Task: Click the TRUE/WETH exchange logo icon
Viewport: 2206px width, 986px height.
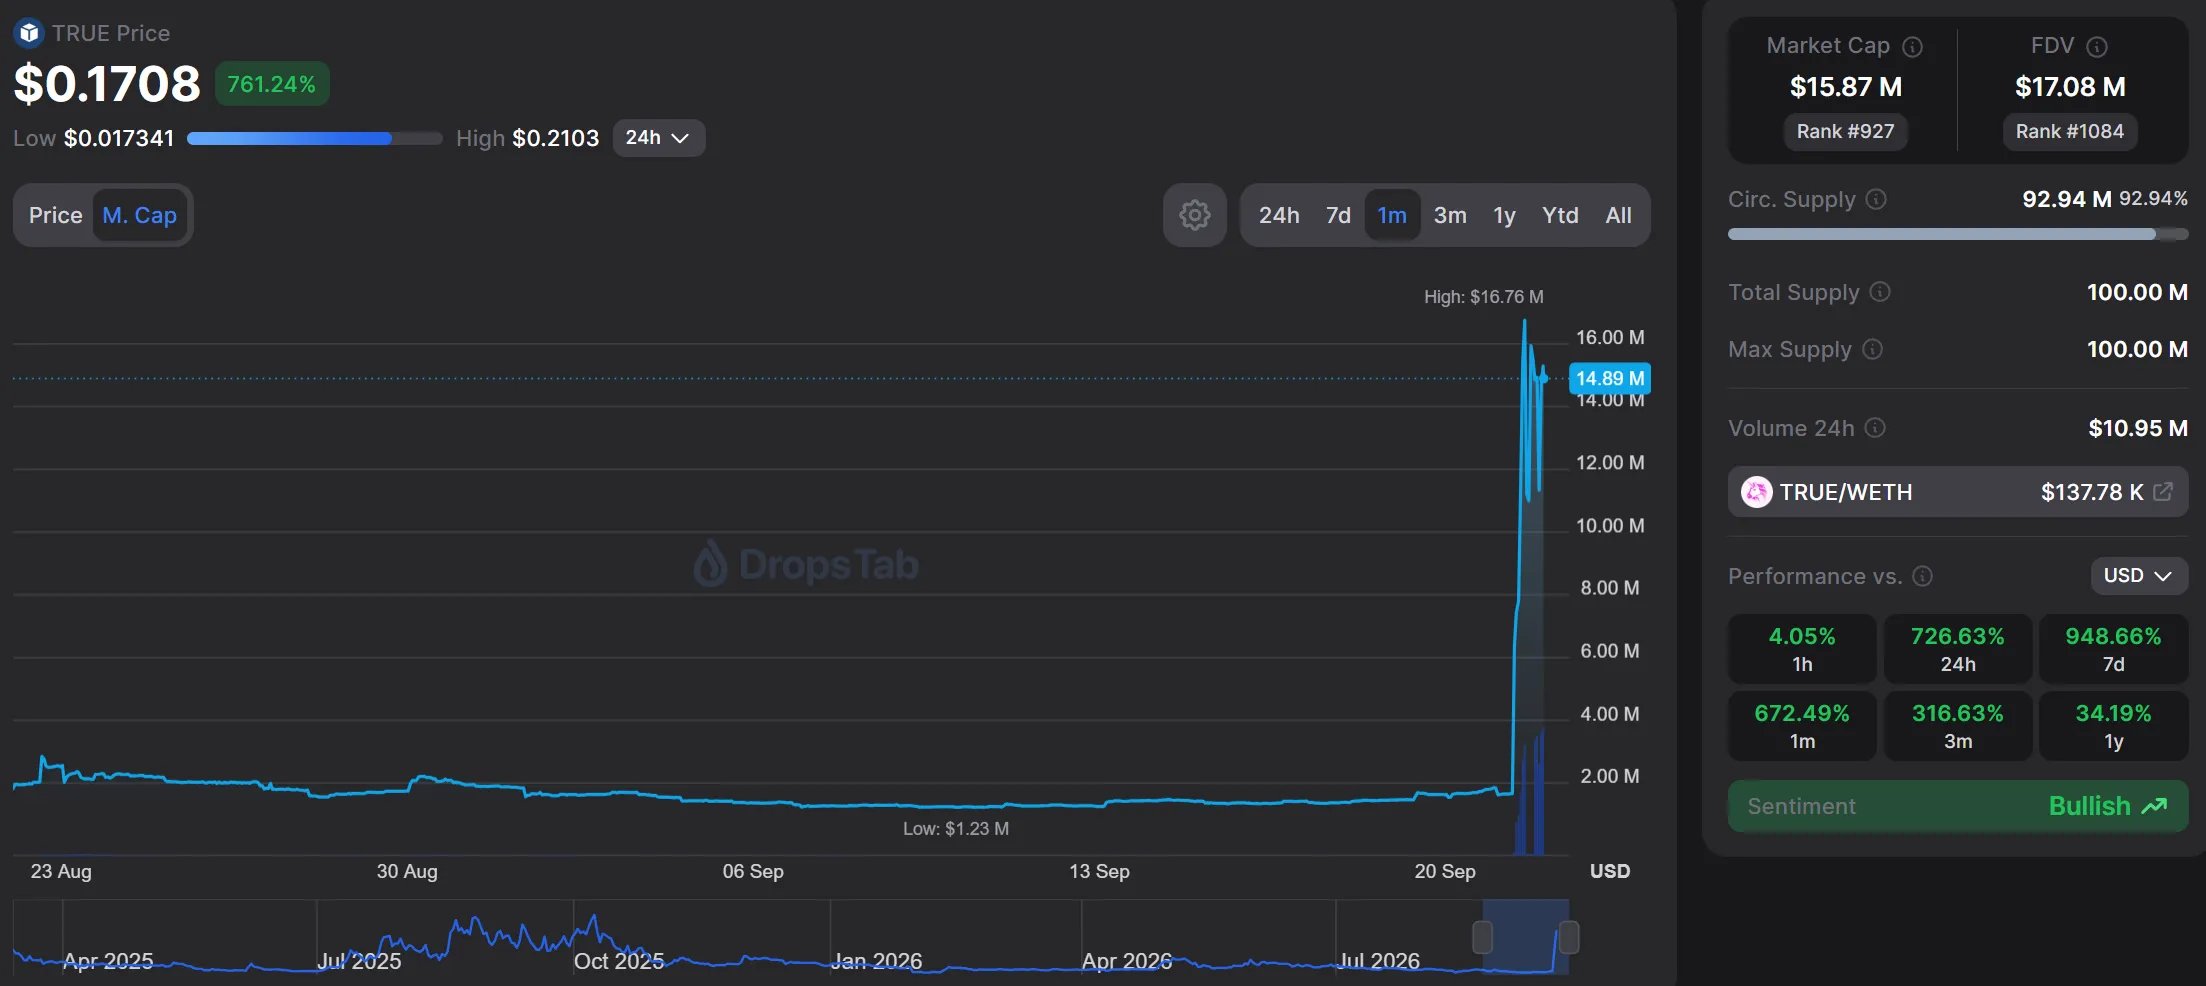Action: pyautogui.click(x=1756, y=492)
